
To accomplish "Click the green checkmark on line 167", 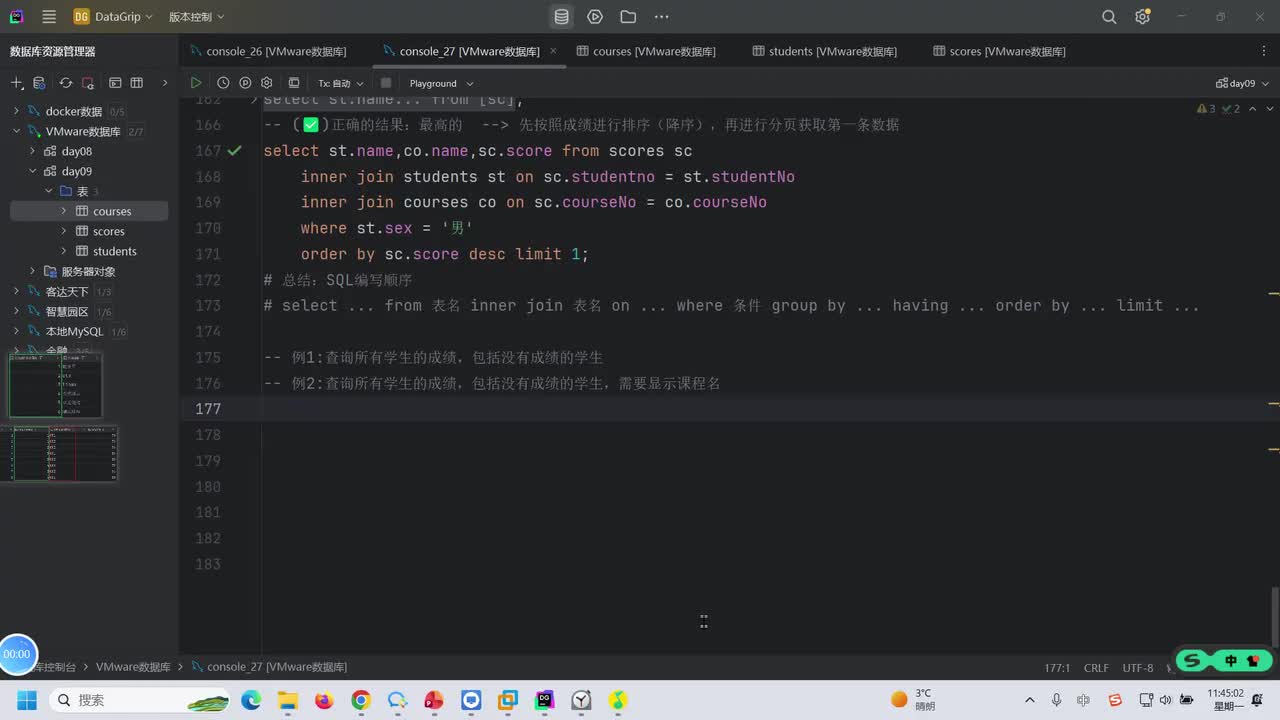I will tap(234, 151).
